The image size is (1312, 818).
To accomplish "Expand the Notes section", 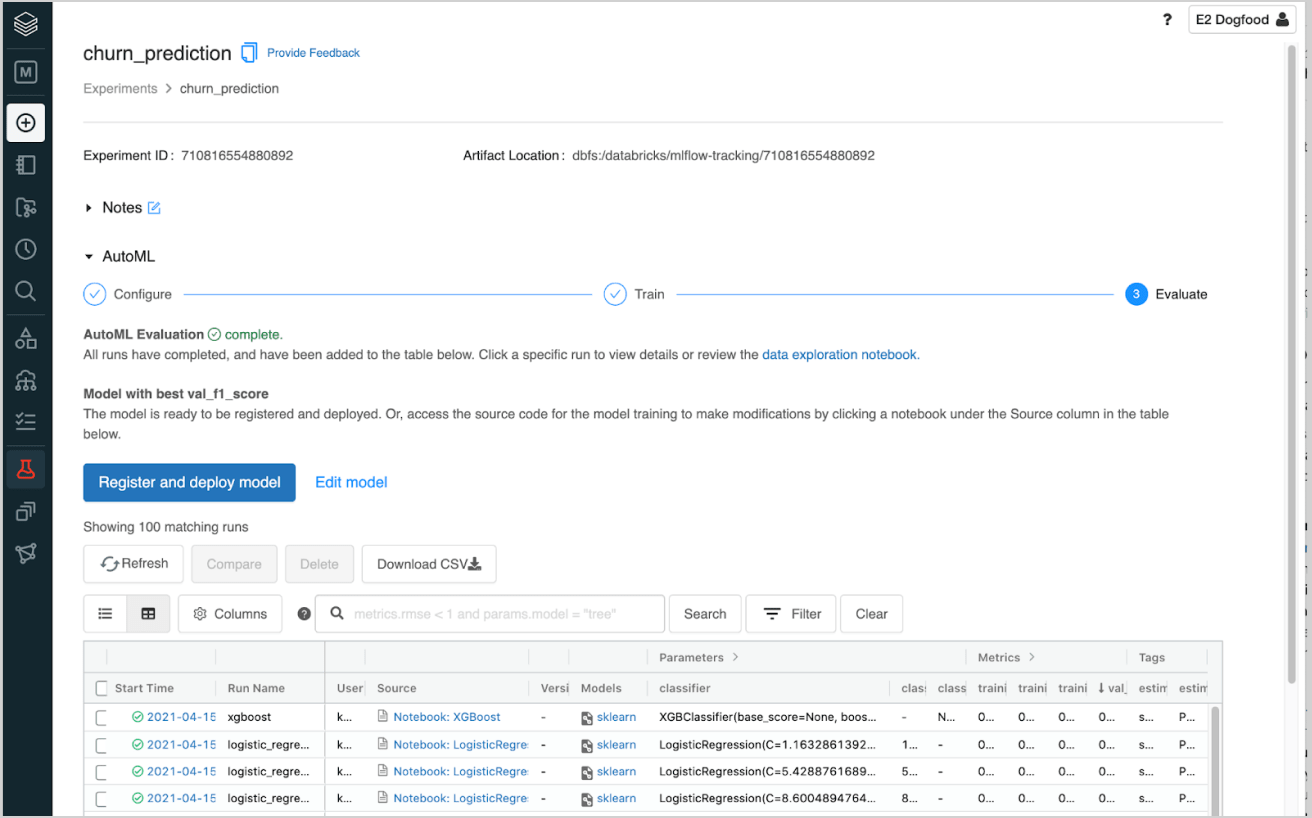I will (x=89, y=208).
